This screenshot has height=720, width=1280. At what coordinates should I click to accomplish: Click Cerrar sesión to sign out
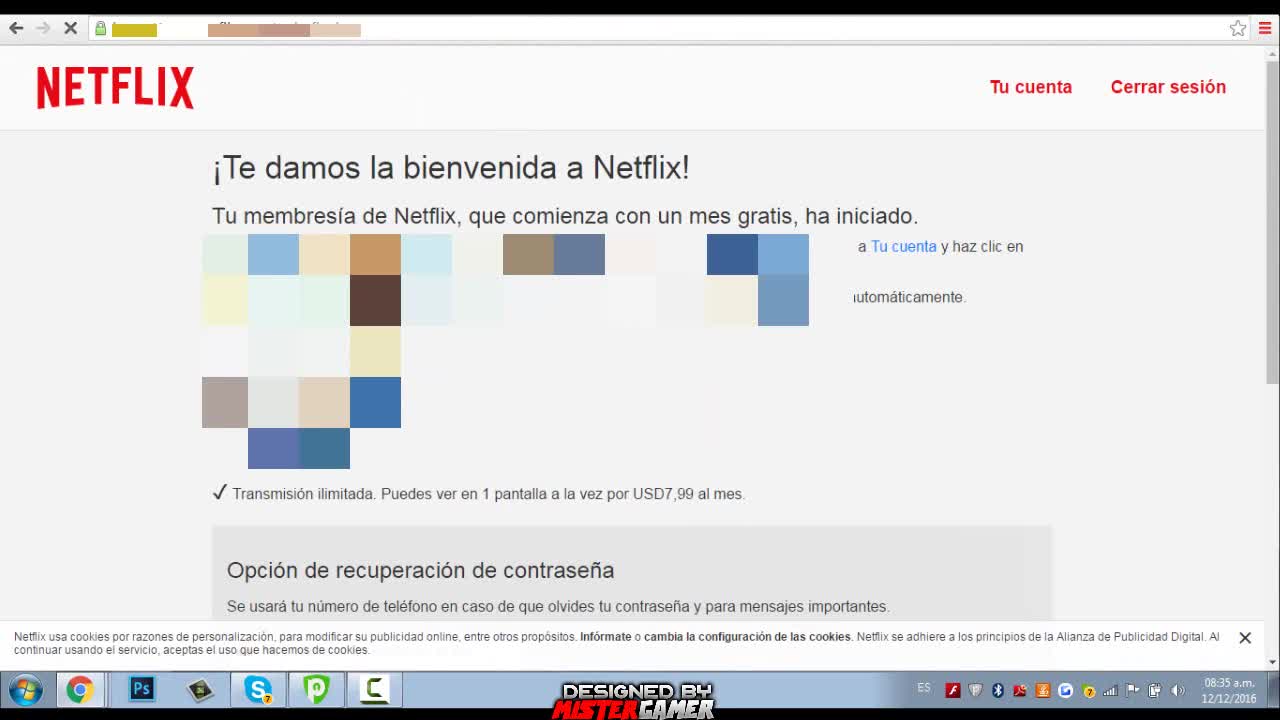(x=1168, y=87)
